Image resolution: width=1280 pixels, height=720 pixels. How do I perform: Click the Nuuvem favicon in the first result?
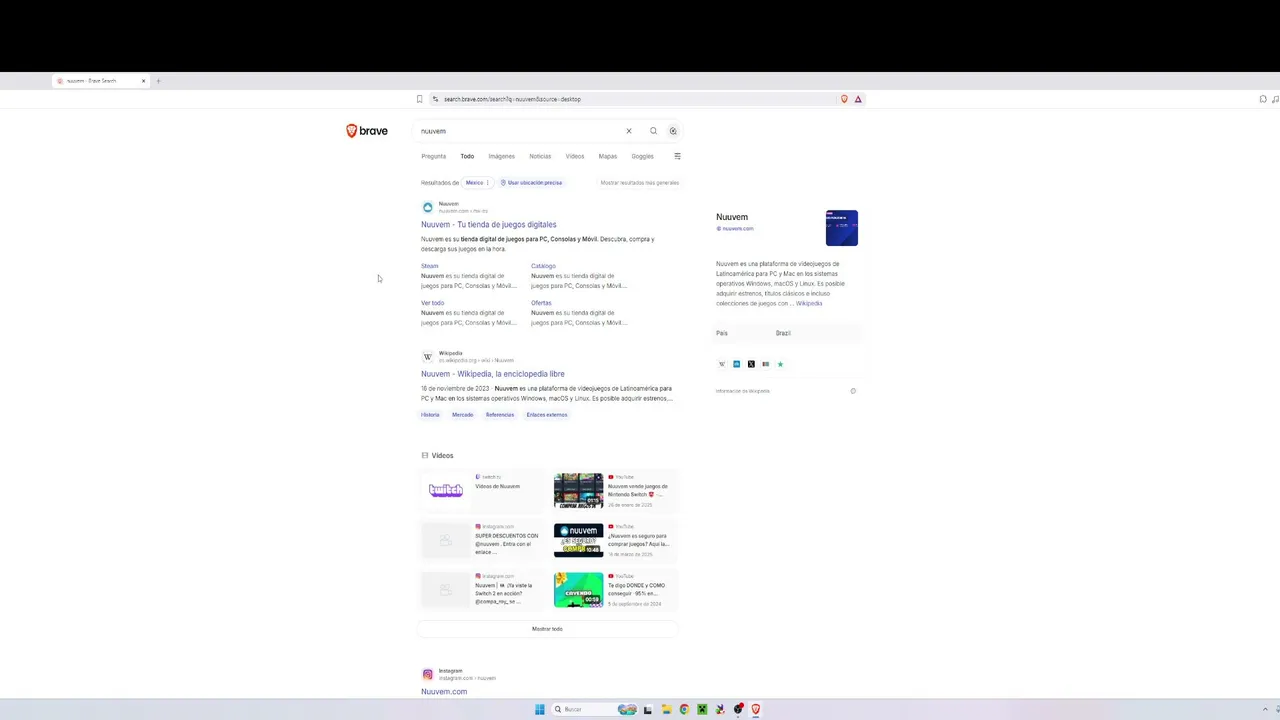pos(428,207)
